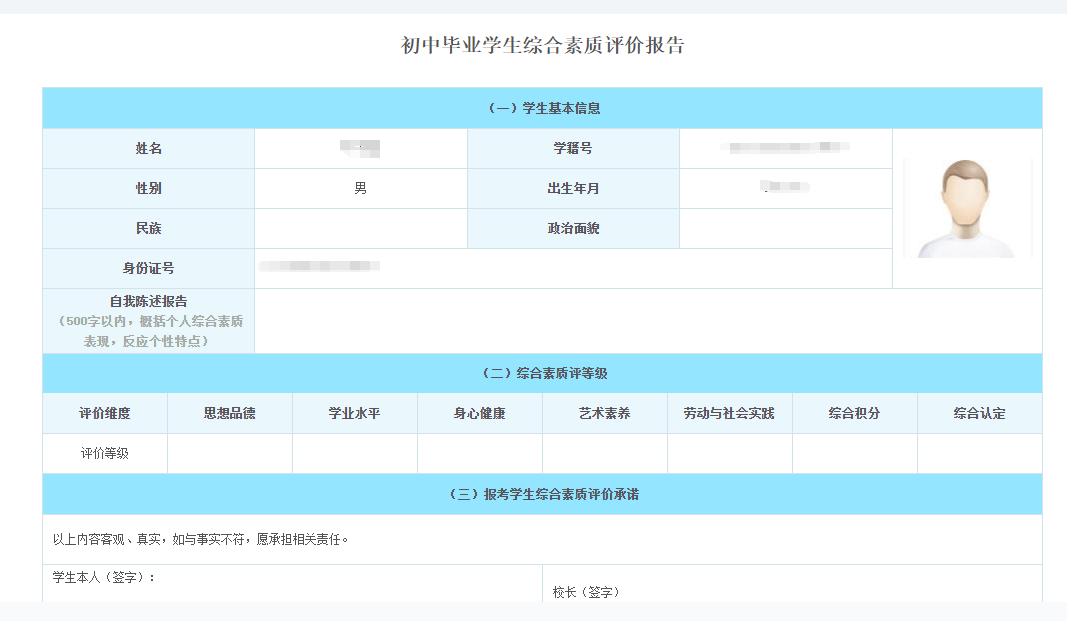The image size is (1067, 621).
Task: Click the report title 初中毕业学生综合素质评价报告
Action: (x=542, y=45)
